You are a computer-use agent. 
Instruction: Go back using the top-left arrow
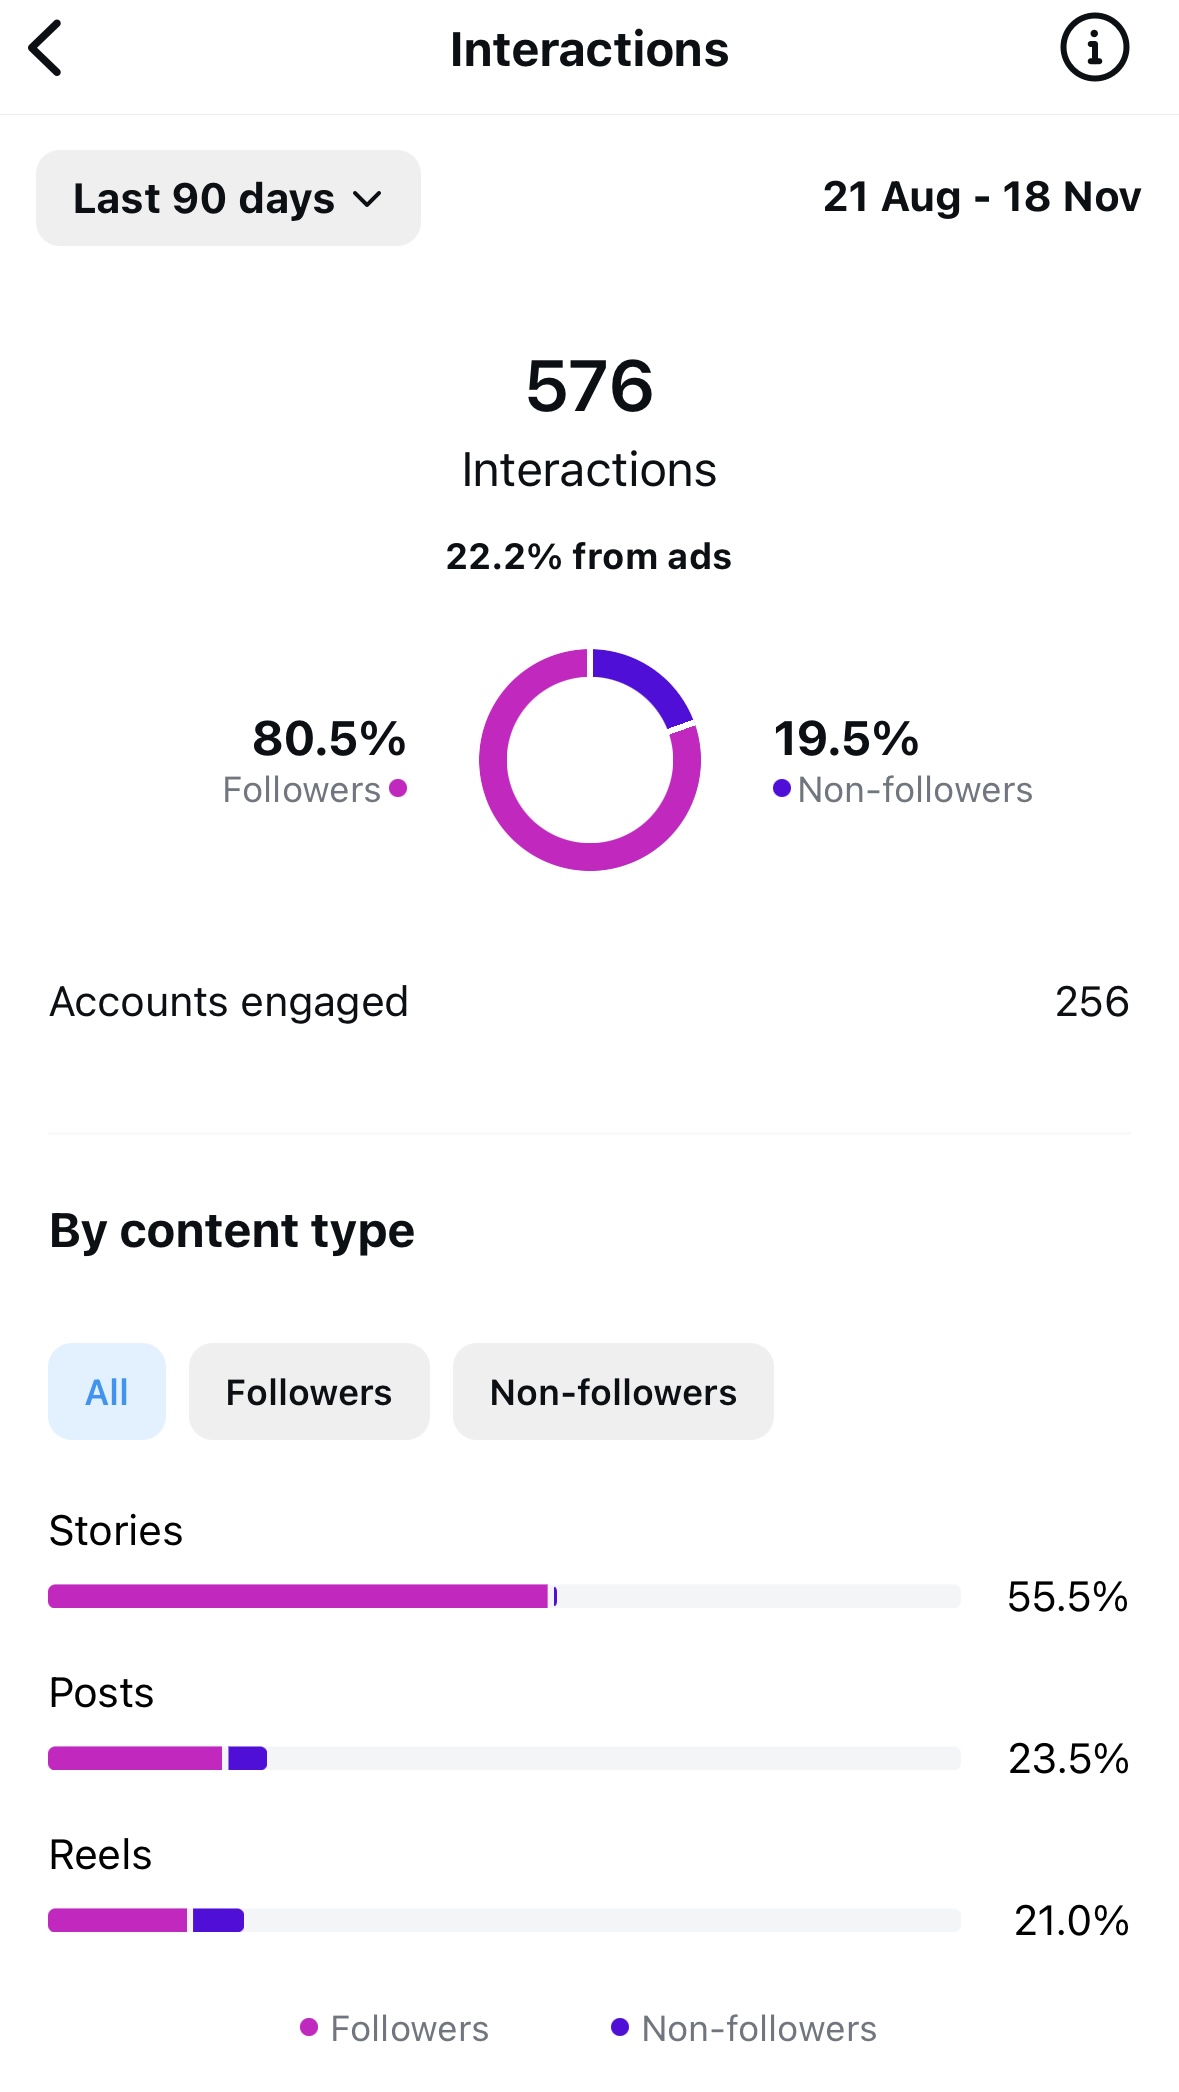tap(46, 48)
